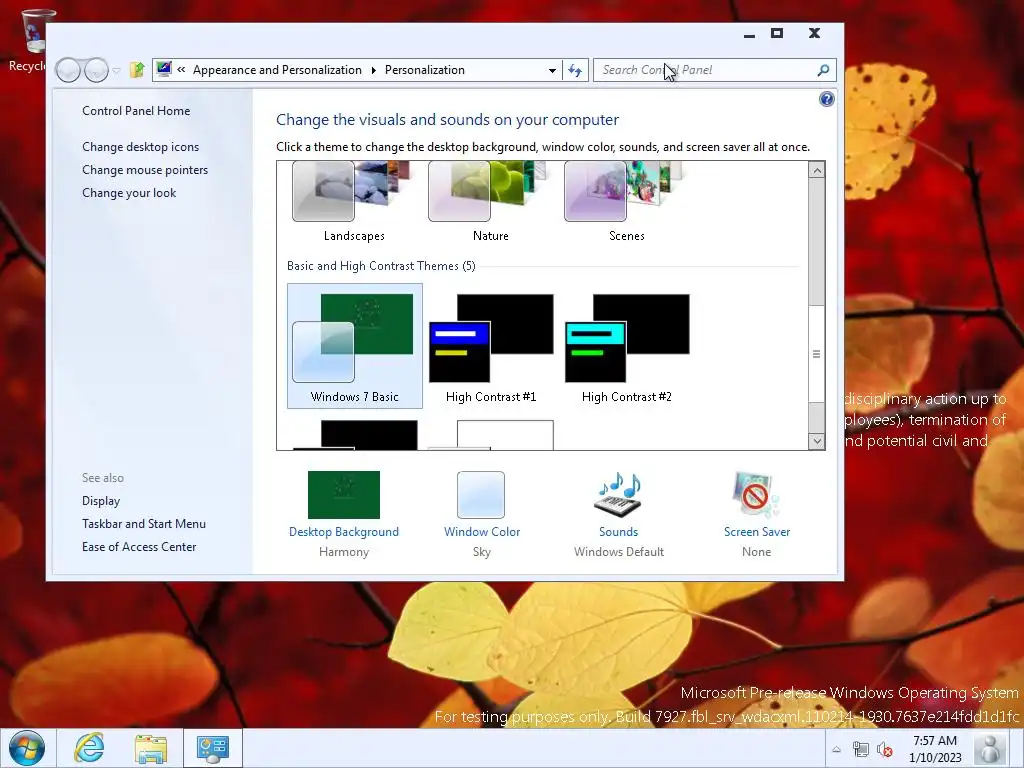
Task: Click the theme list scroll up arrow
Action: click(816, 170)
